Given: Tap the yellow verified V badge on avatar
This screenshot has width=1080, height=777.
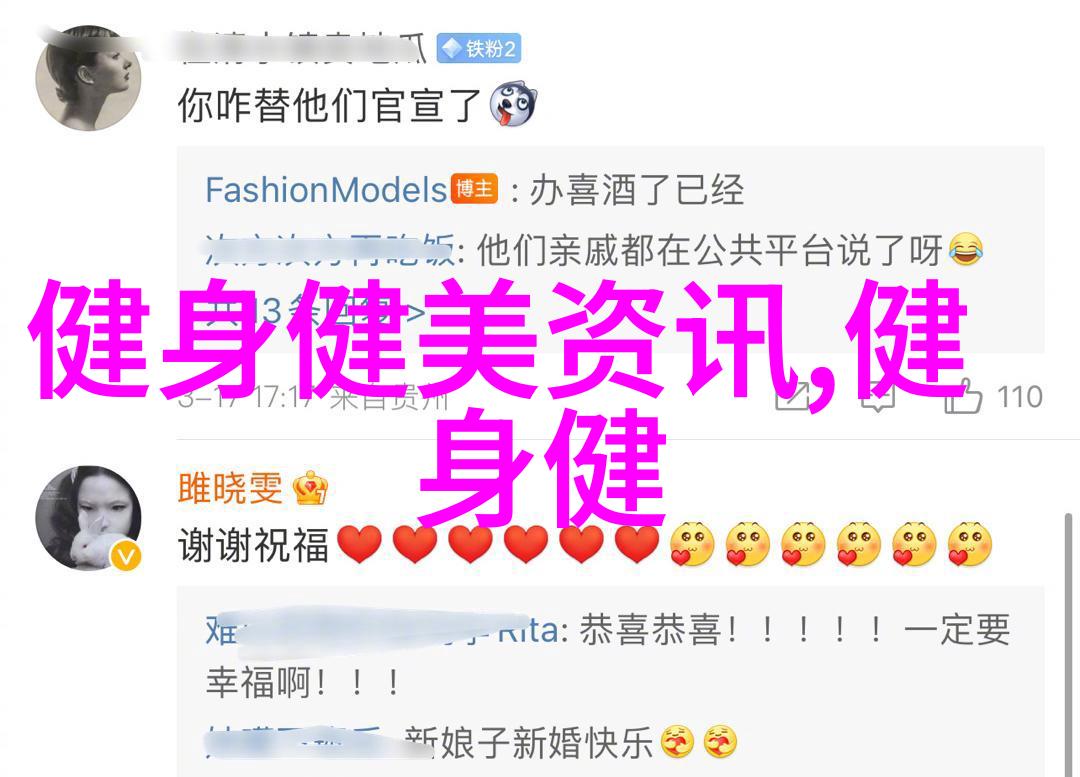Looking at the screenshot, I should [126, 556].
